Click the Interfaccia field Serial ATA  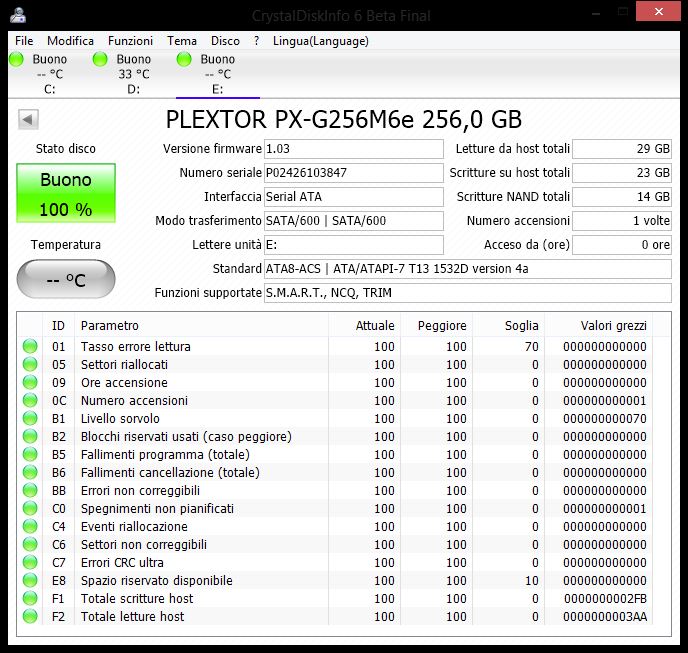(x=354, y=197)
